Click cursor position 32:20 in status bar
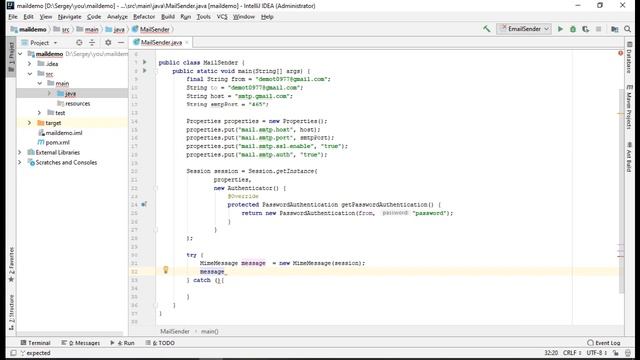This screenshot has height=360, width=640. [551, 353]
